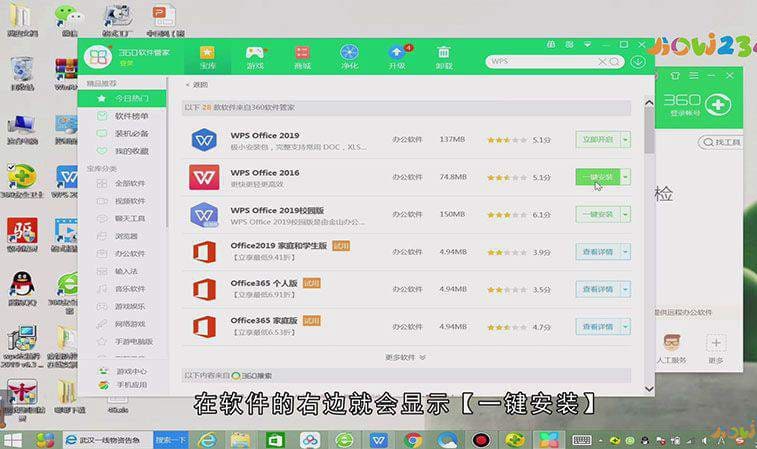Select 装机必备 in the sidebar
Screen dimensions: 757x449
coord(122,133)
